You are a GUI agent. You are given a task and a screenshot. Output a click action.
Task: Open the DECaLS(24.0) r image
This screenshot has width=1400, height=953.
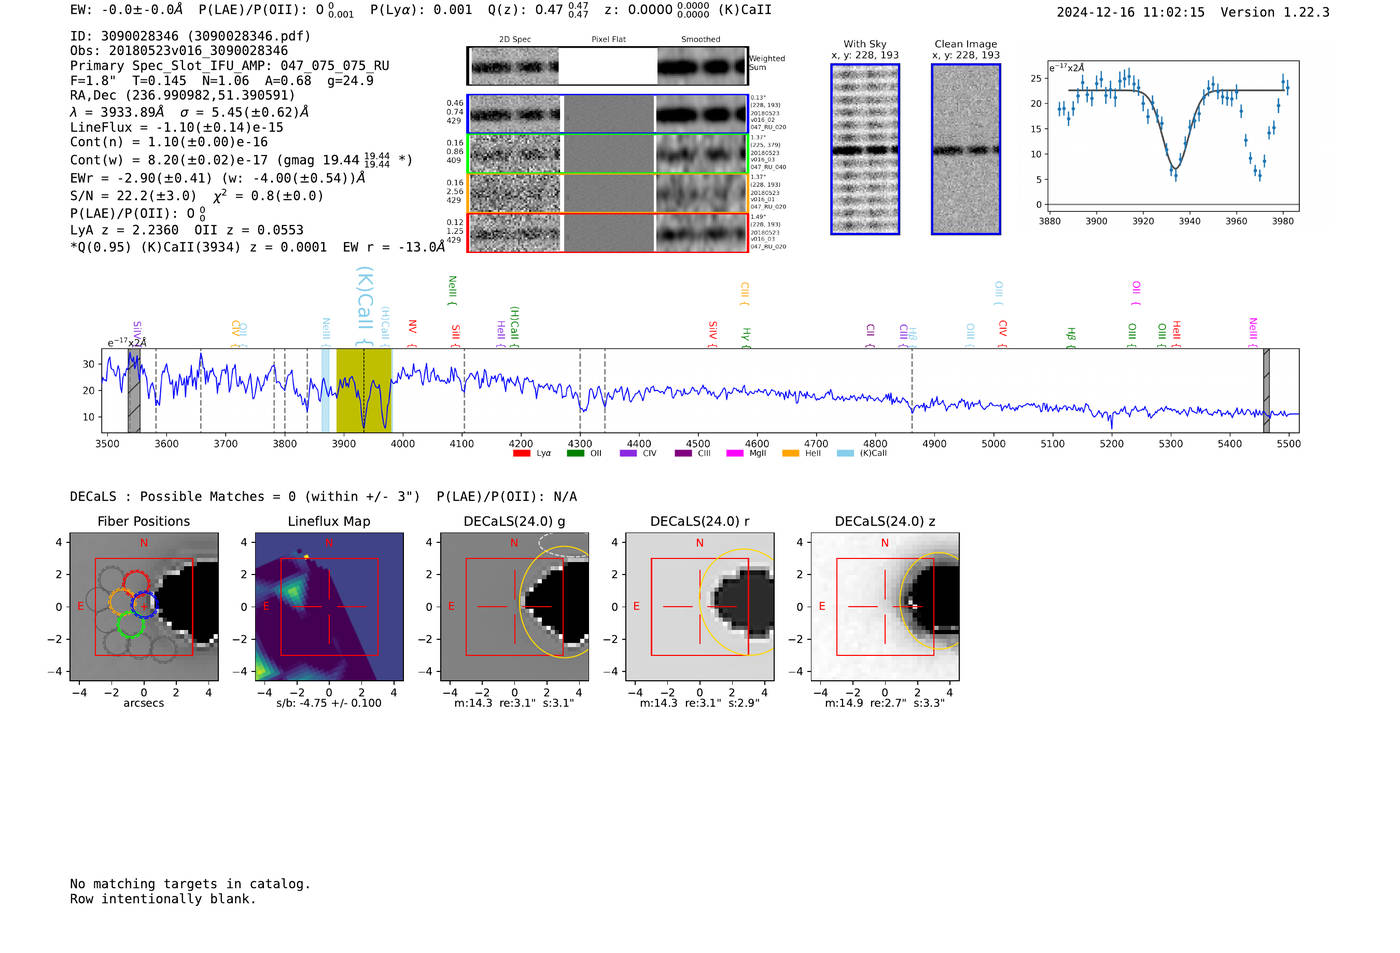point(700,607)
